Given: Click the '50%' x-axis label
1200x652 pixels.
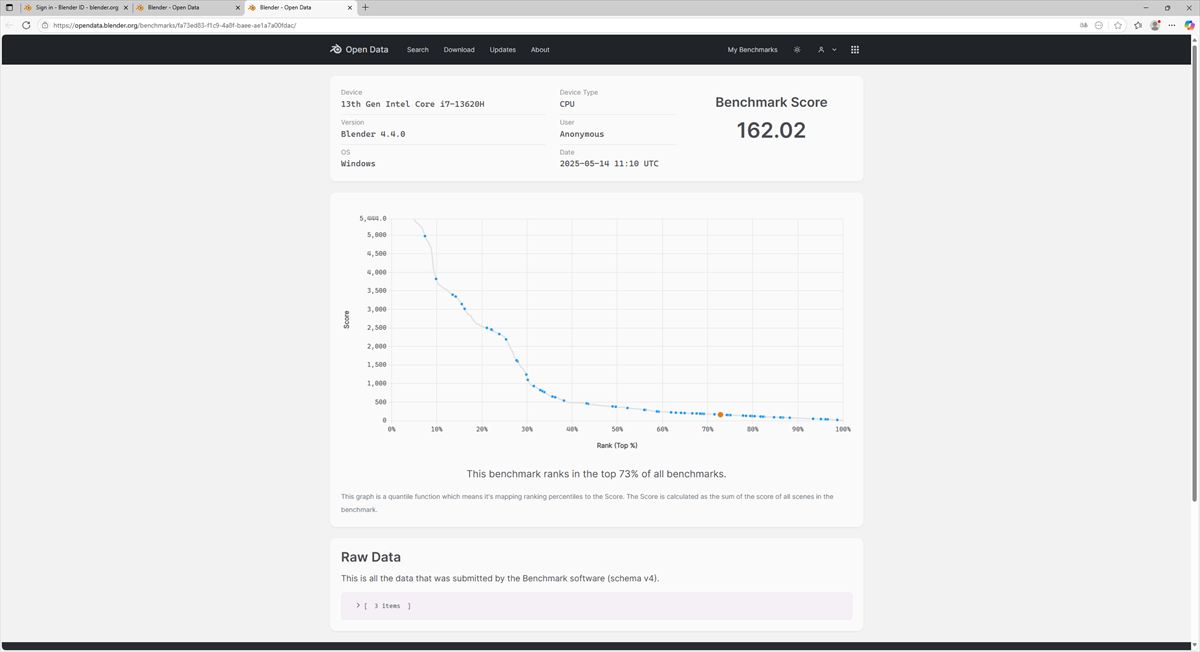Looking at the screenshot, I should [617, 429].
